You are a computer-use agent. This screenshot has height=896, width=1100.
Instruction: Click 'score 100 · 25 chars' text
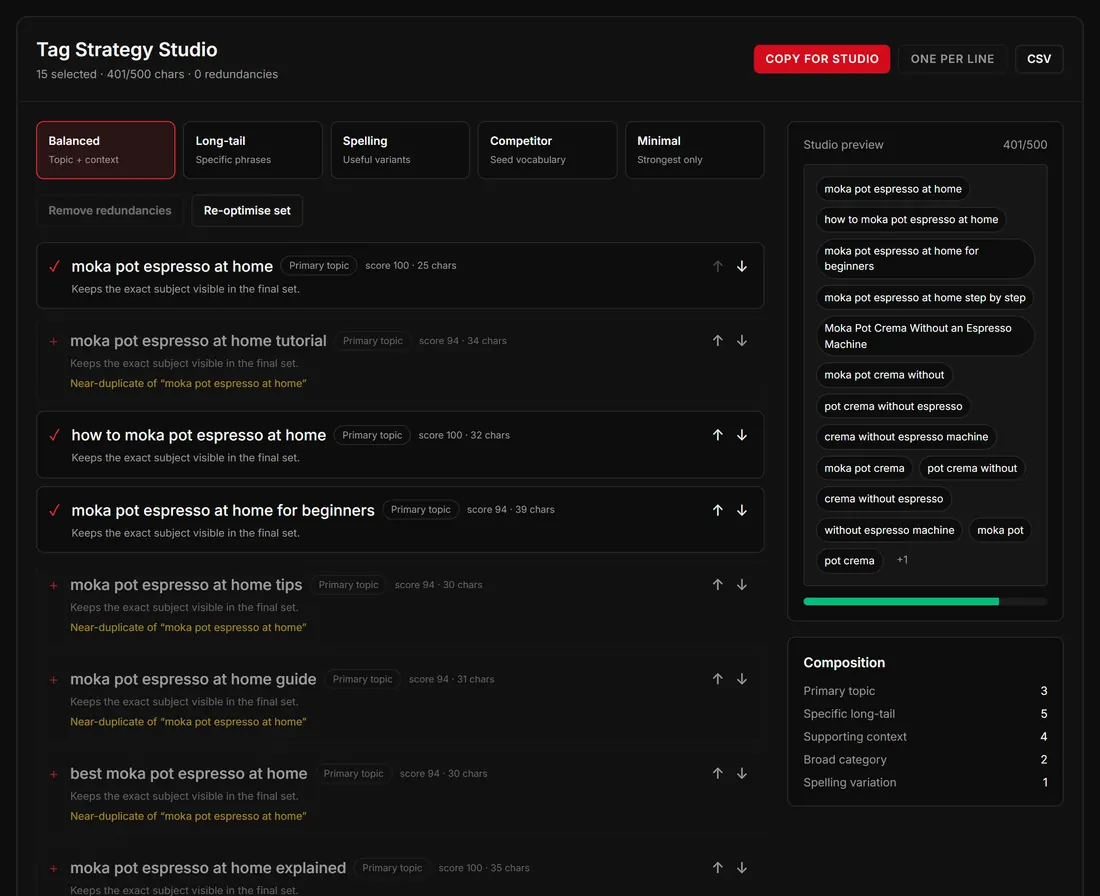pos(410,266)
